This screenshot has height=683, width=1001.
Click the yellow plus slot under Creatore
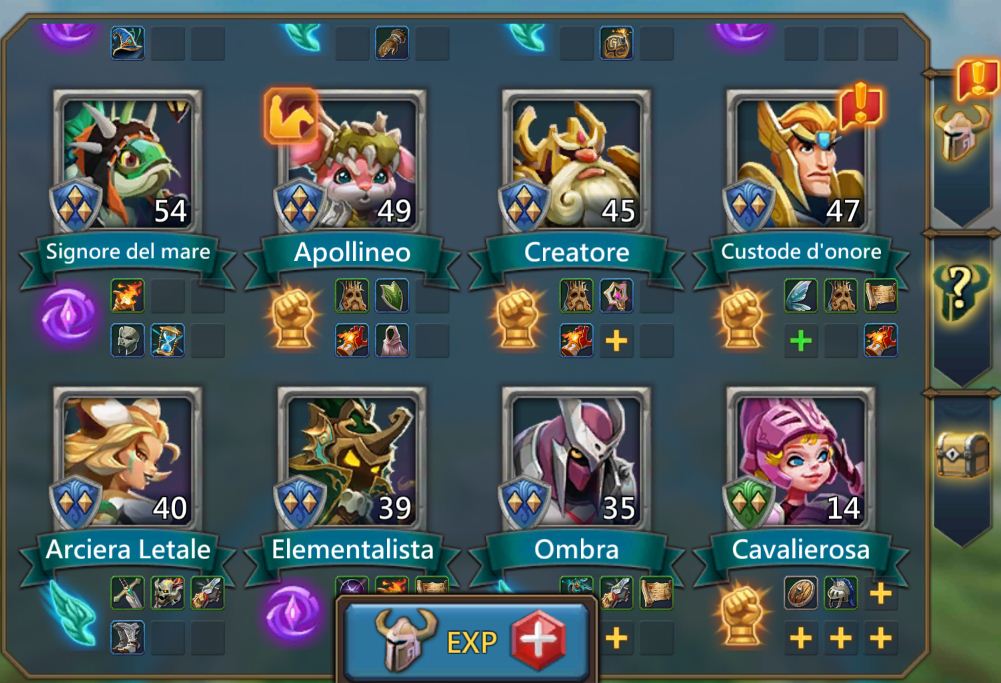[616, 340]
